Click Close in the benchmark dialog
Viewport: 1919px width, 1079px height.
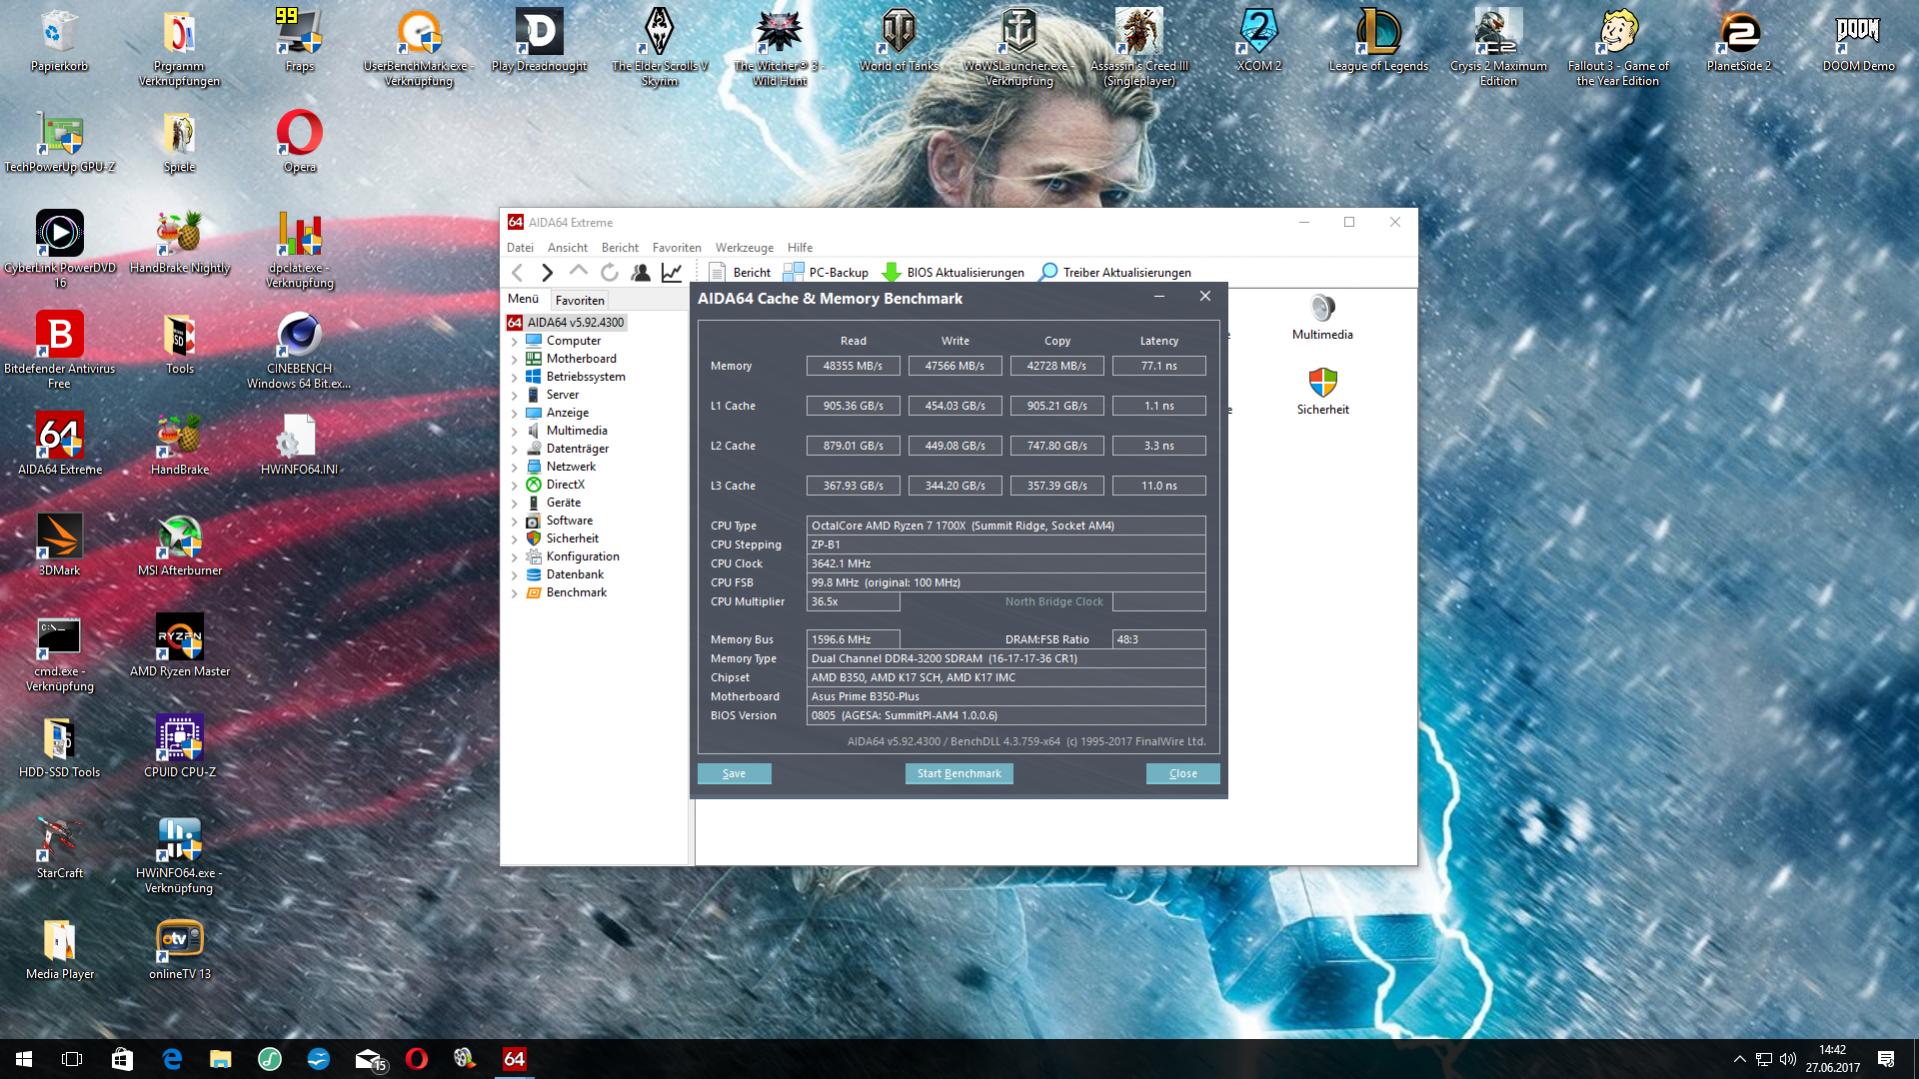pyautogui.click(x=1183, y=773)
